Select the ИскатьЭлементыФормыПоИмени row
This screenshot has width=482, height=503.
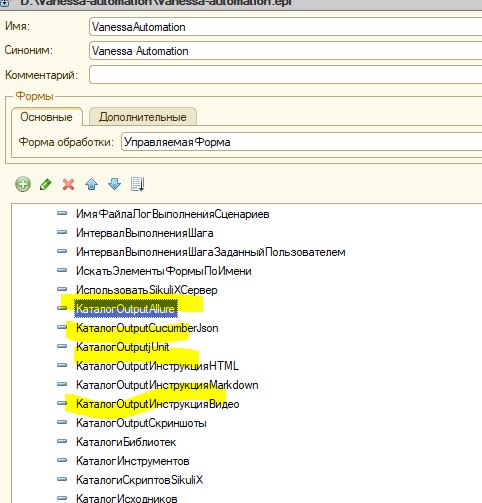(x=164, y=271)
